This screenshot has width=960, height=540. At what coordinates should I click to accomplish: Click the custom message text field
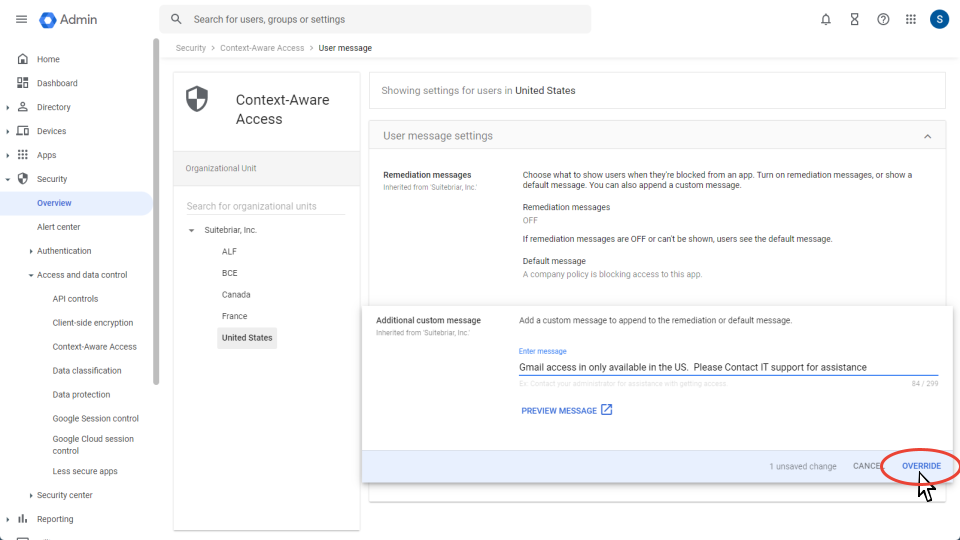tap(727, 367)
